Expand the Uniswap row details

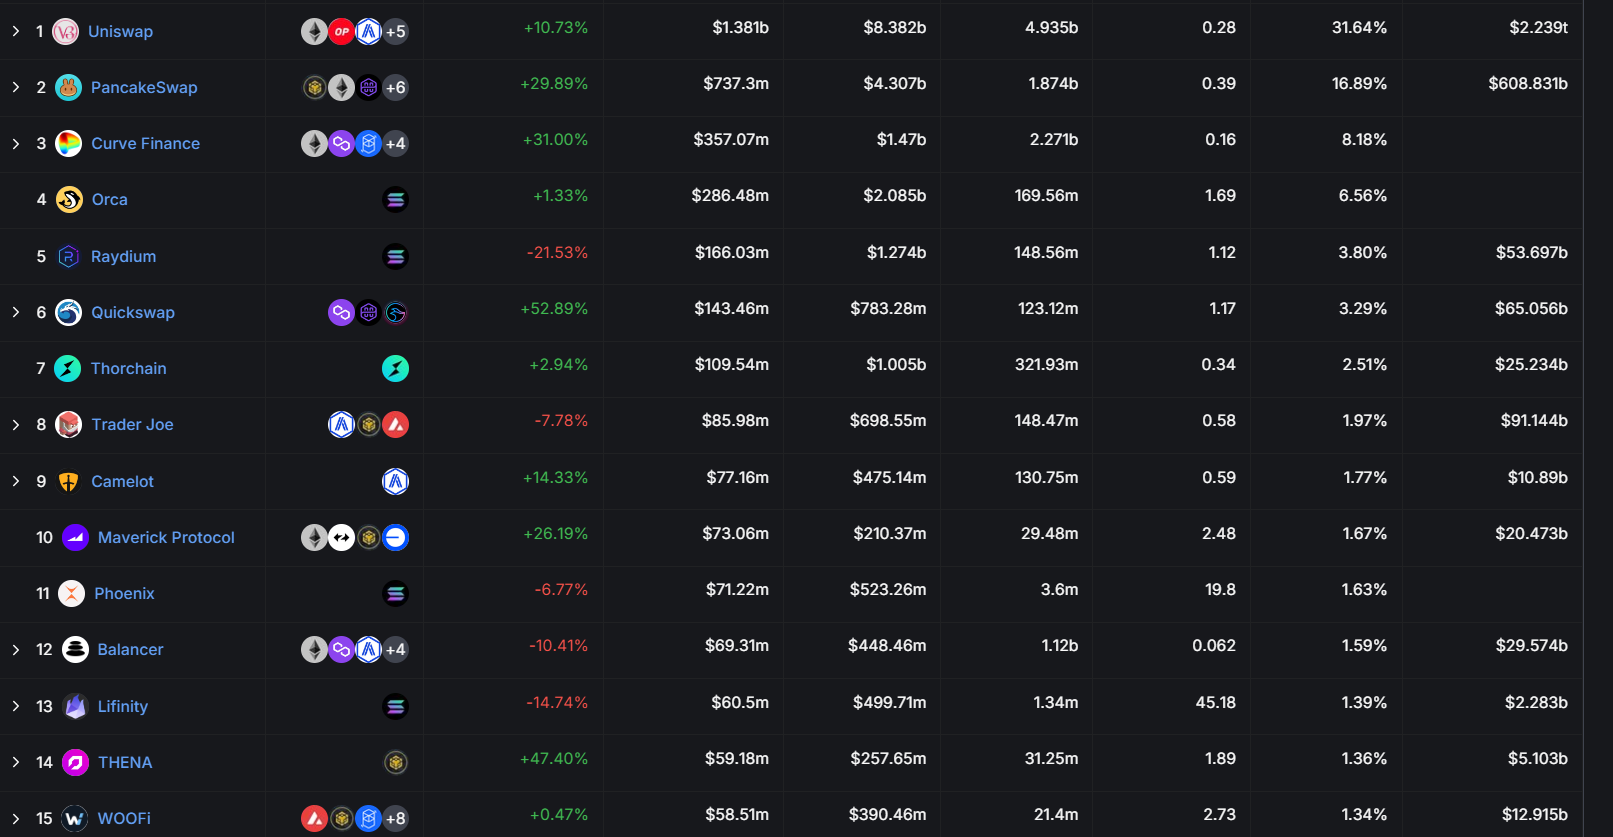pos(15,31)
